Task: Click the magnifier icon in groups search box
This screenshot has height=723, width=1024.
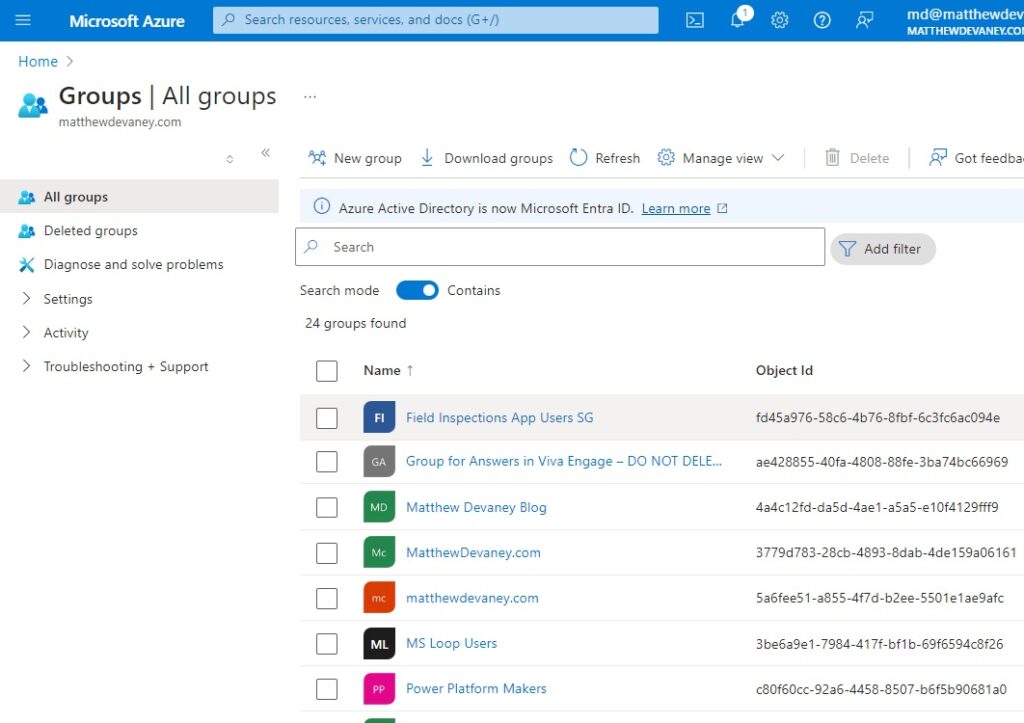Action: pyautogui.click(x=312, y=246)
